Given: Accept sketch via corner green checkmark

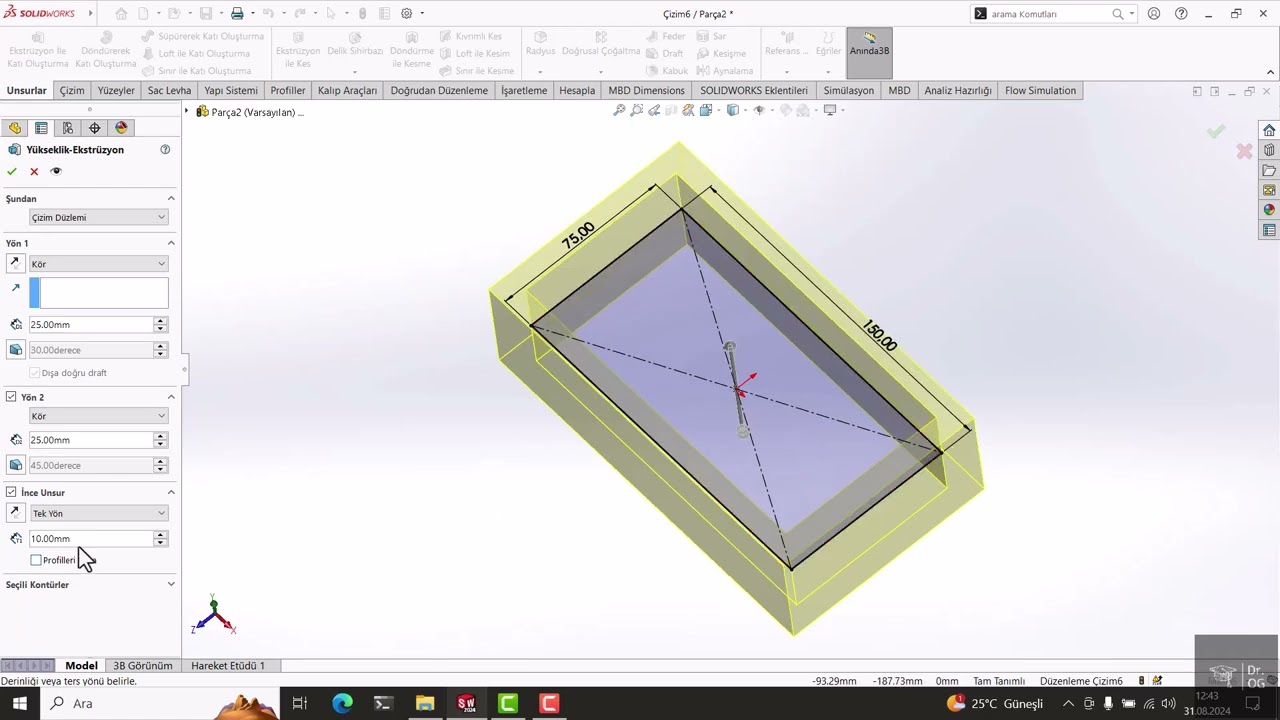Looking at the screenshot, I should pyautogui.click(x=1216, y=131).
